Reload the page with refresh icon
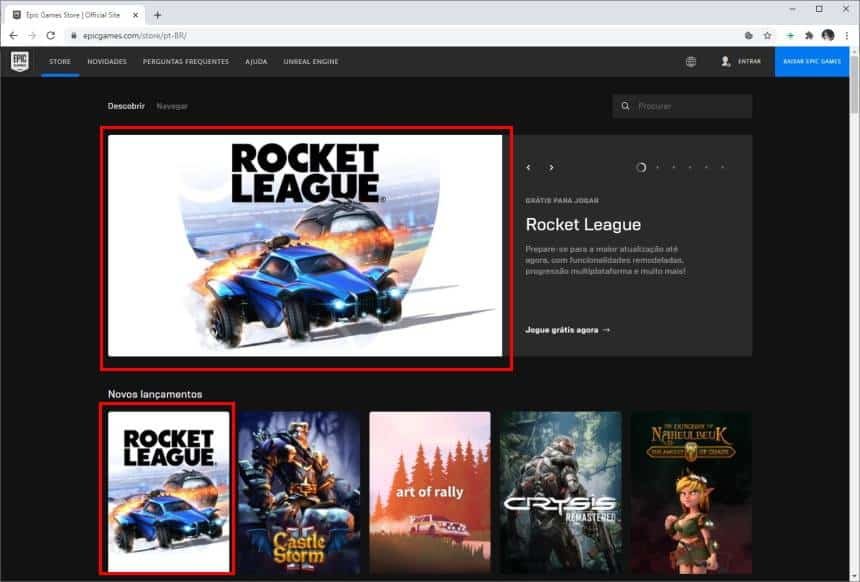860x582 pixels. coord(51,36)
